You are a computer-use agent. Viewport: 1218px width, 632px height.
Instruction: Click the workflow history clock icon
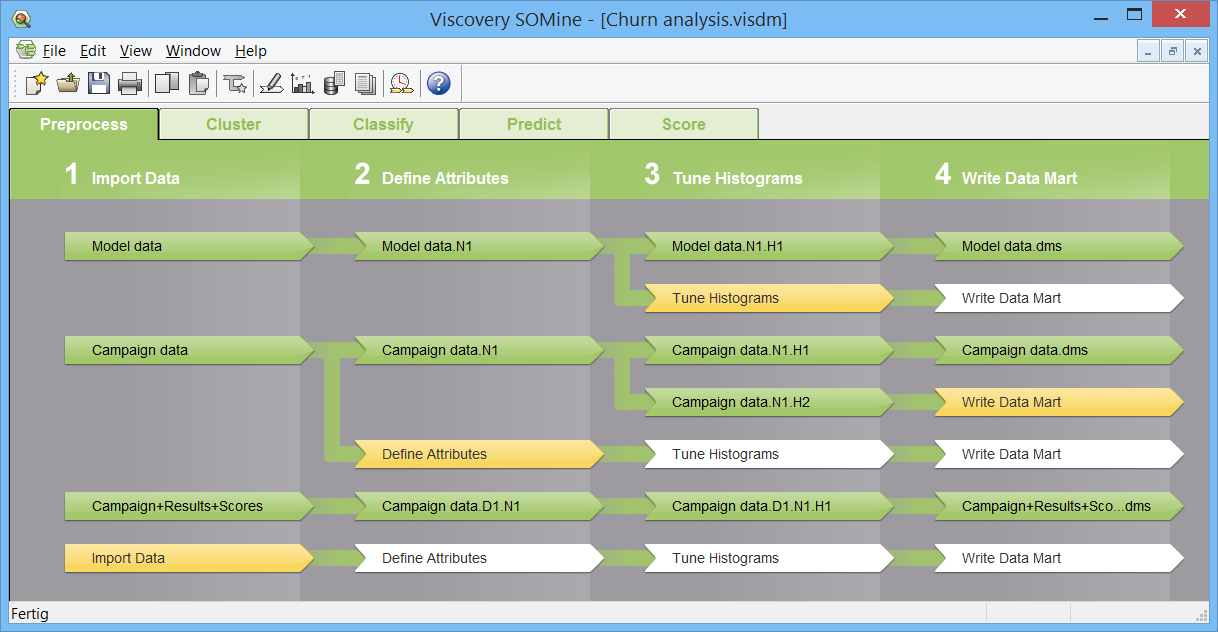click(402, 84)
